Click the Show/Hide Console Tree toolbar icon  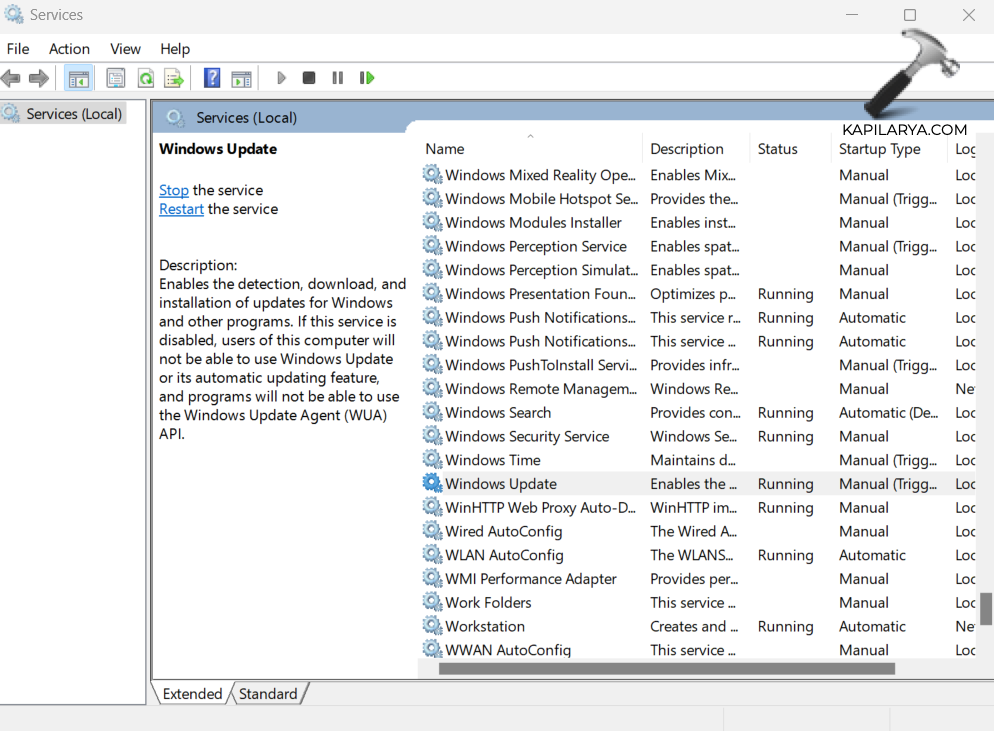click(78, 78)
